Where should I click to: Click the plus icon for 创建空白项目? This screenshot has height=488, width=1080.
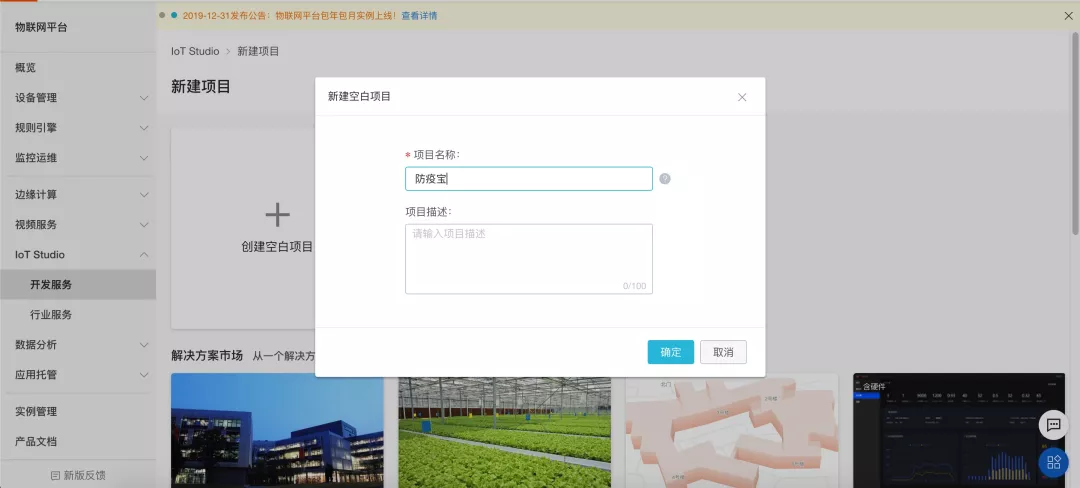tap(278, 215)
